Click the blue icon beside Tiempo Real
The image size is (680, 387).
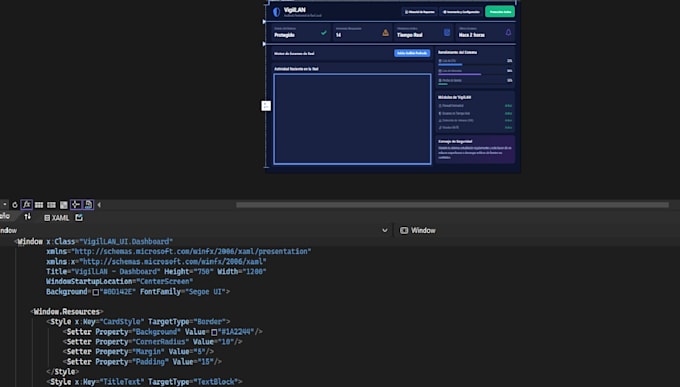pyautogui.click(x=447, y=33)
